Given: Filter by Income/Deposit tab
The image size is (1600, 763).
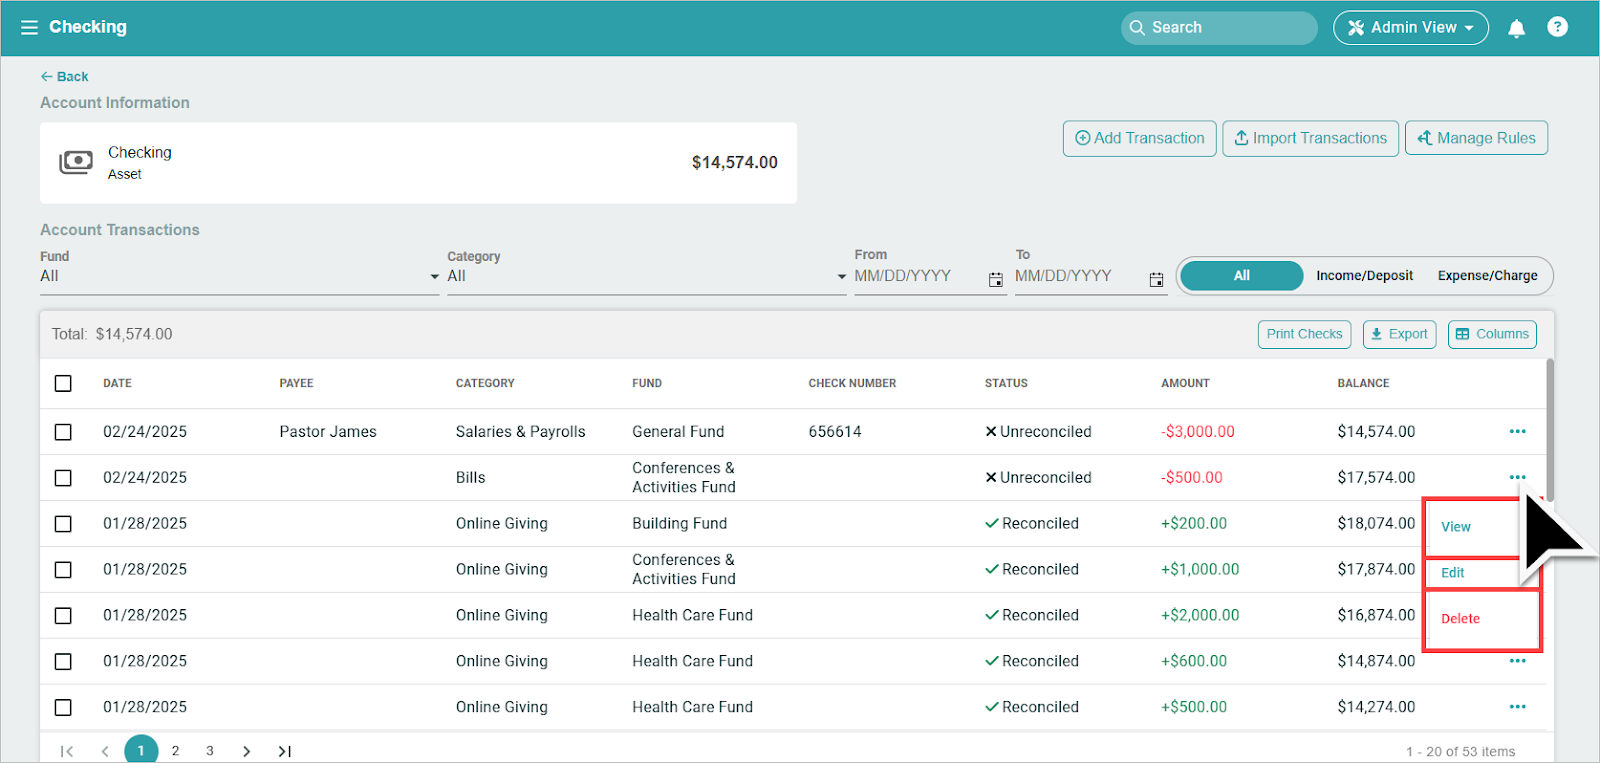Looking at the screenshot, I should [1364, 276].
